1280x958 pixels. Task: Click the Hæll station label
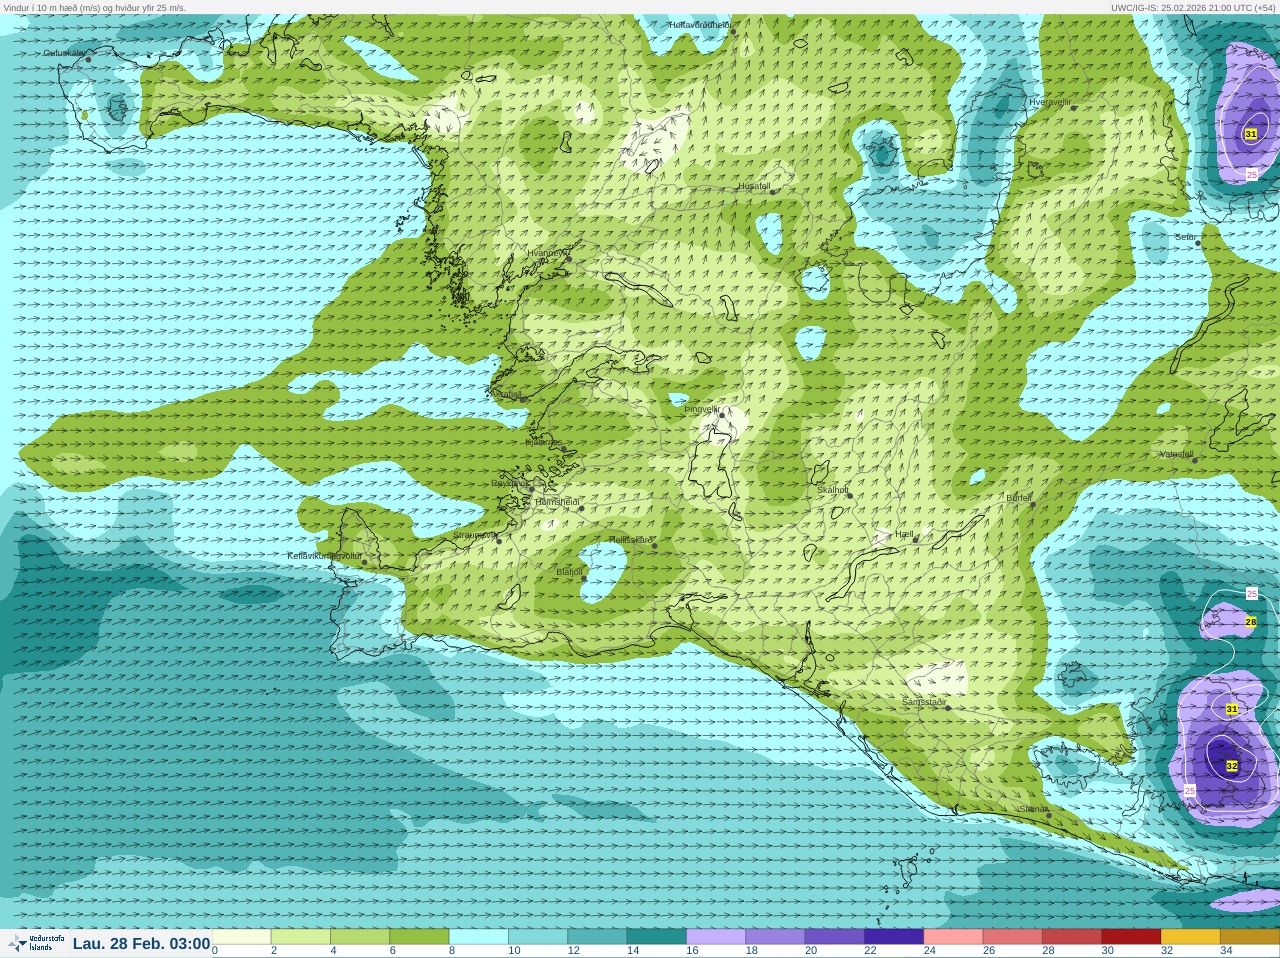(905, 534)
